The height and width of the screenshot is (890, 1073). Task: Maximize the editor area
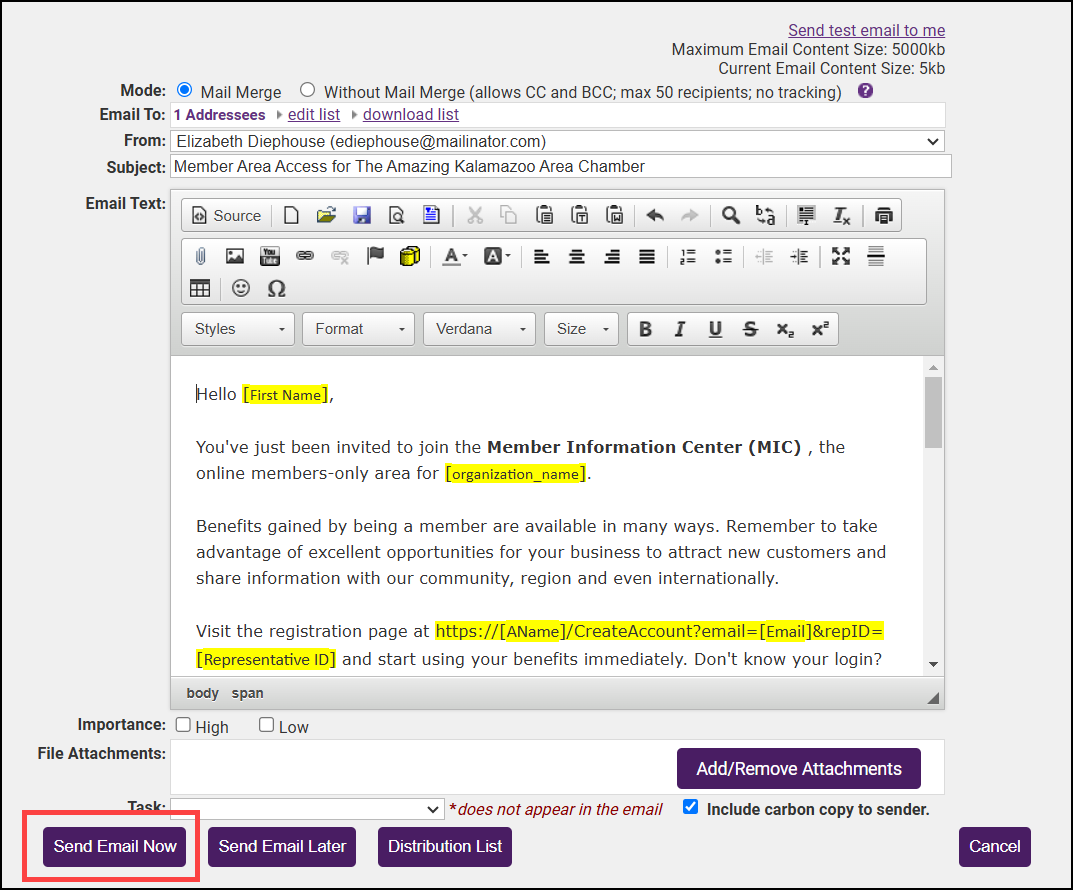click(841, 256)
